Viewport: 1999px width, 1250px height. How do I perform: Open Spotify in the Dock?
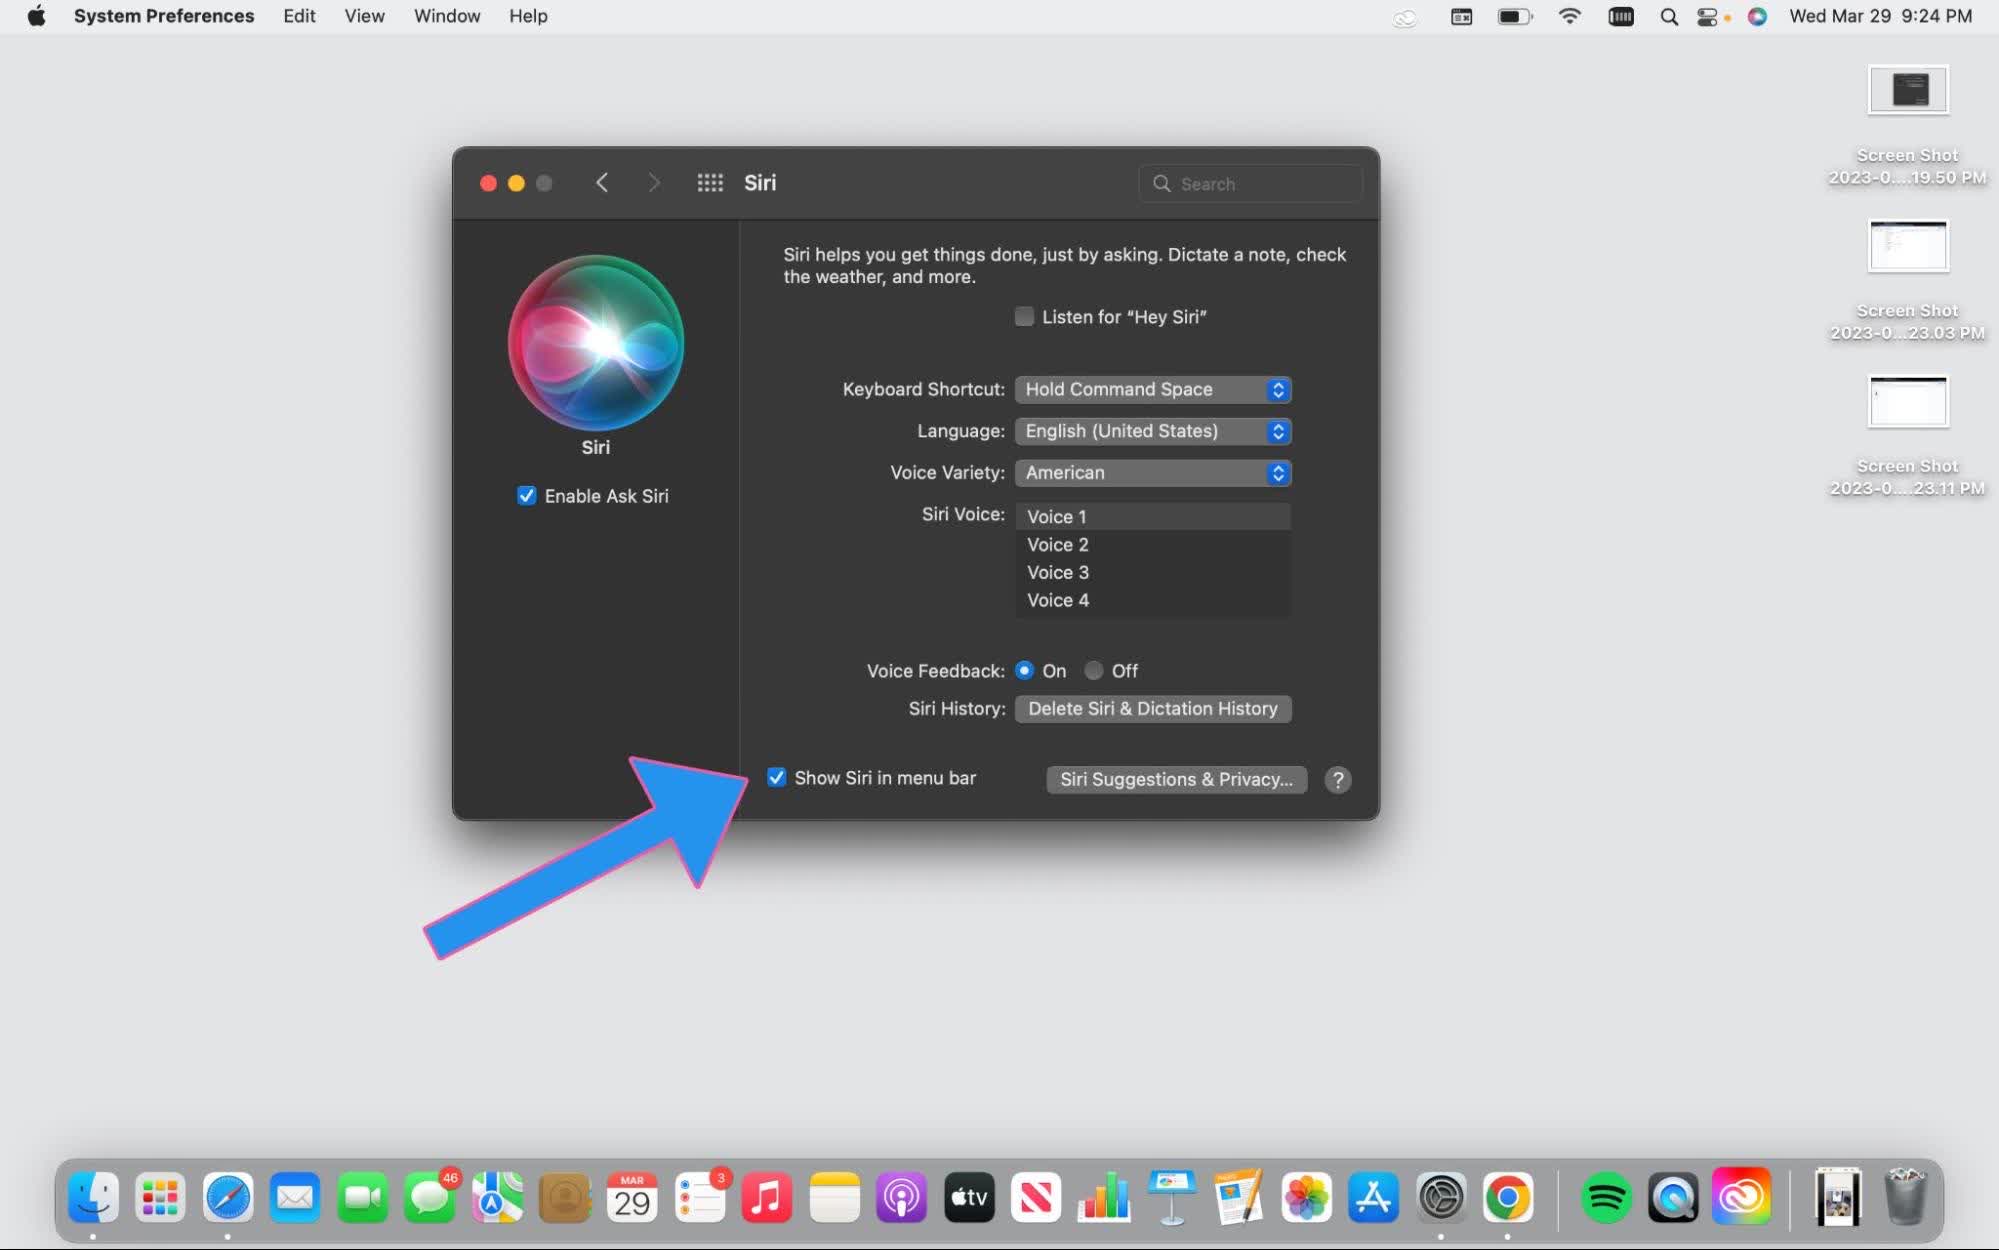1604,1197
